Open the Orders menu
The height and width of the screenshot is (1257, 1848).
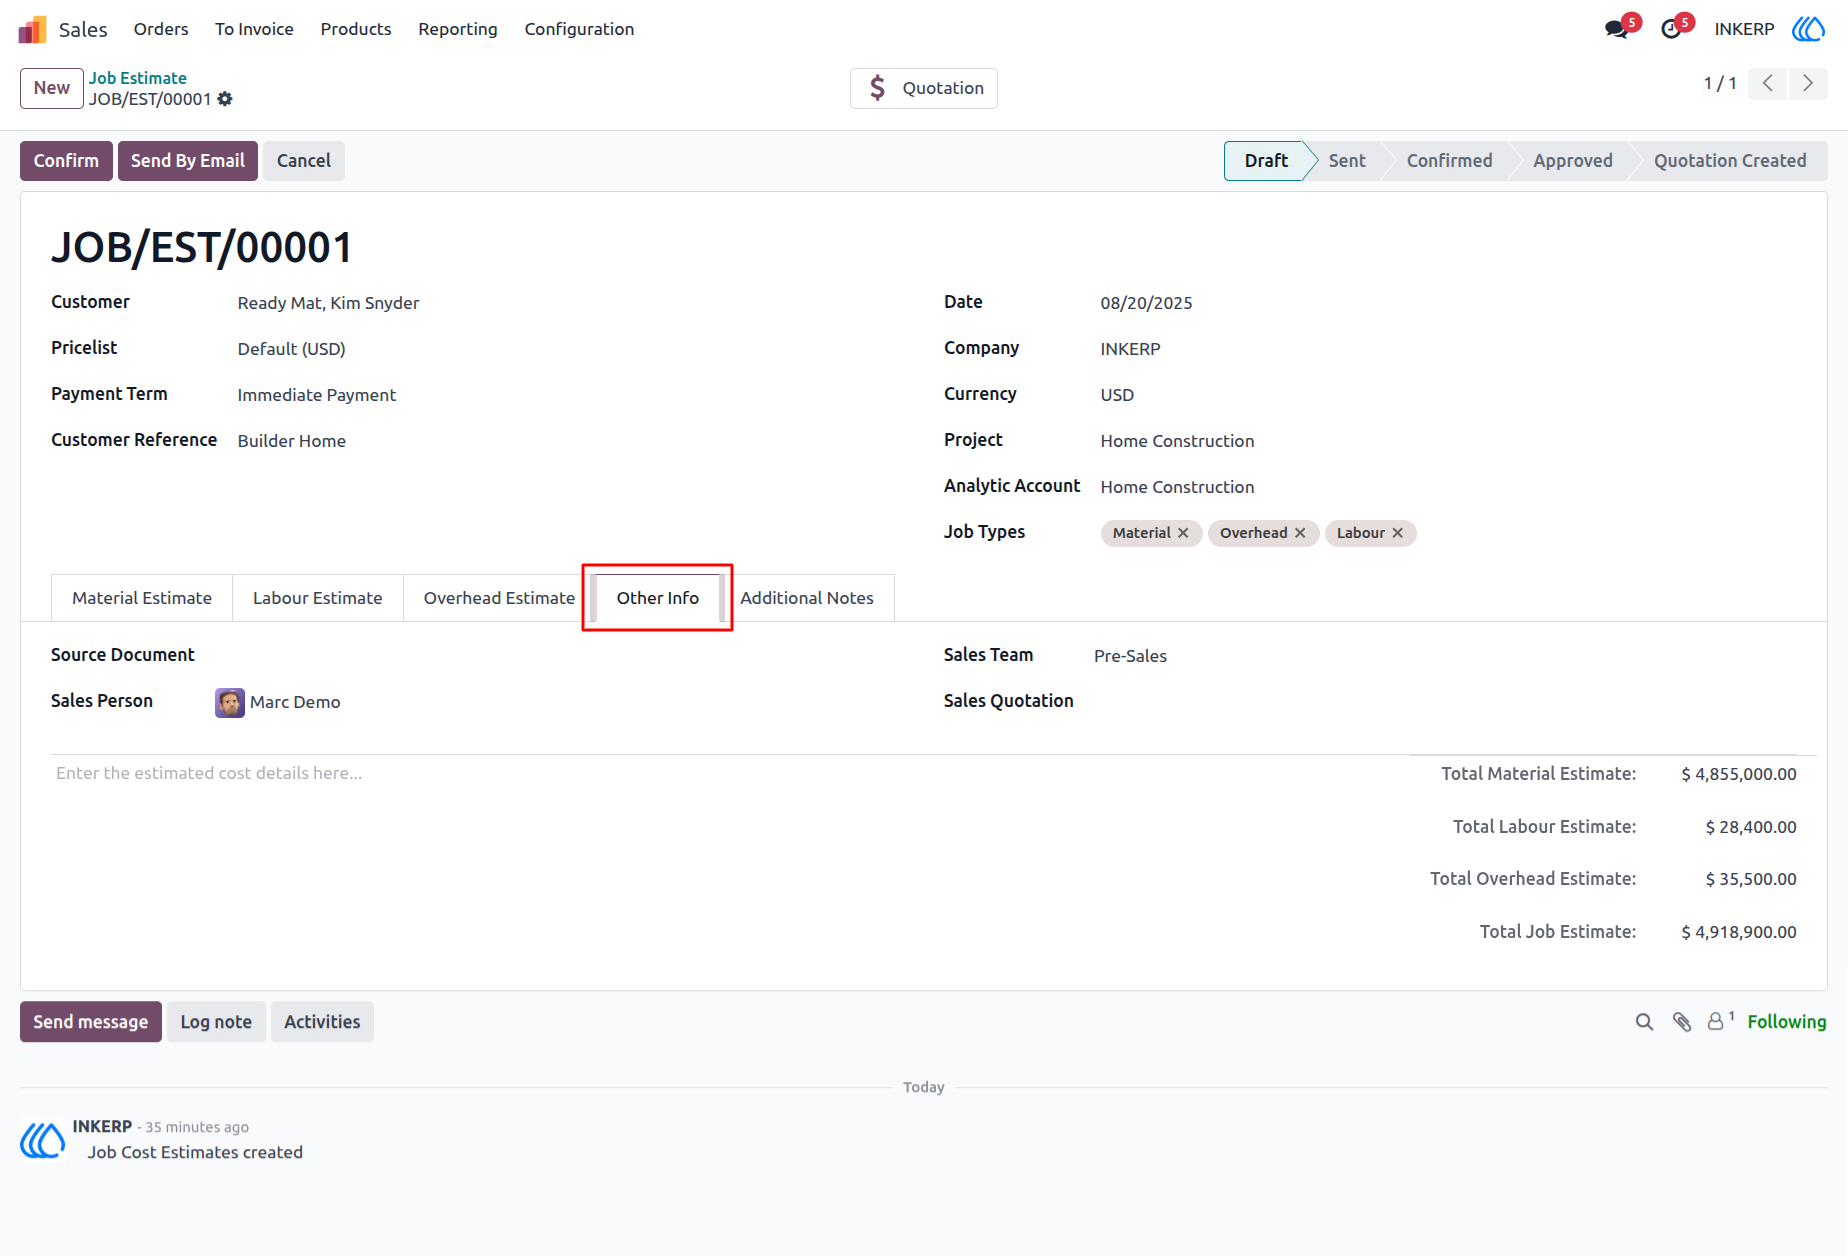pos(161,29)
